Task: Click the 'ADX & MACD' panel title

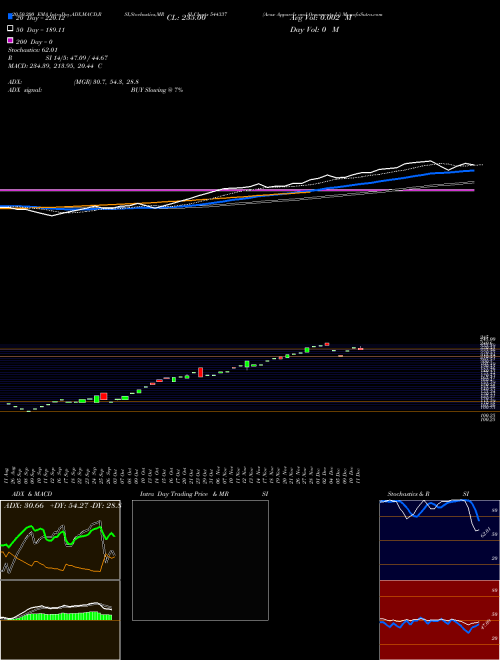Action: [32, 494]
